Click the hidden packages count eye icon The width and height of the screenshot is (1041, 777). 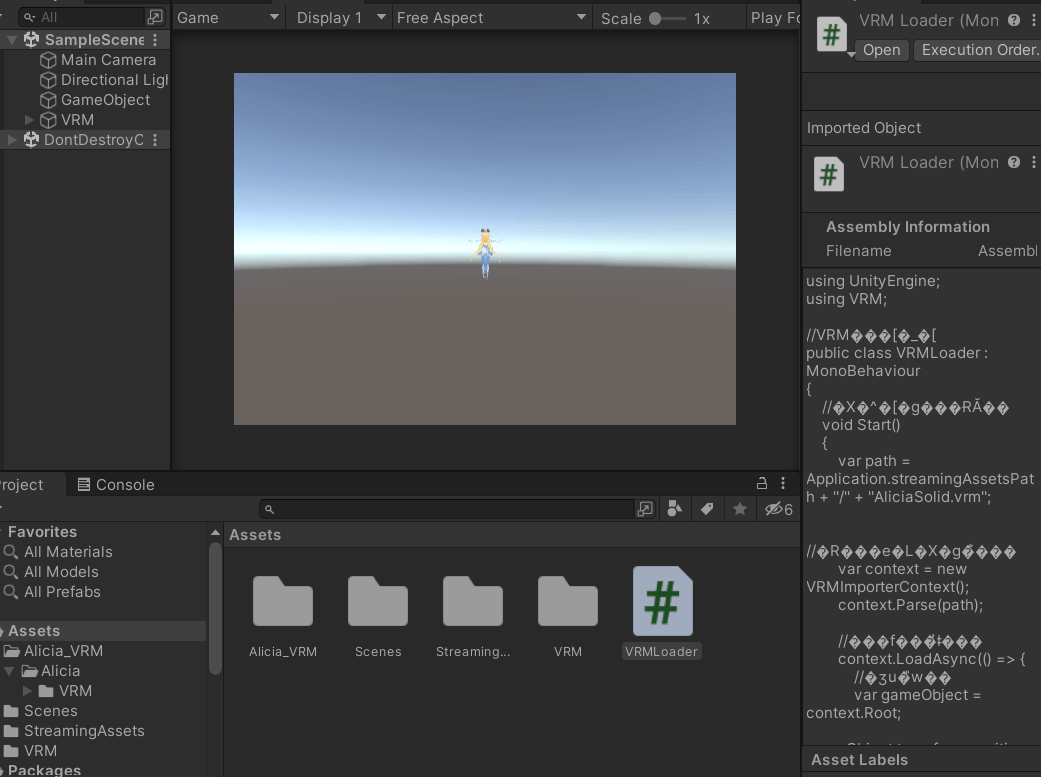click(776, 509)
